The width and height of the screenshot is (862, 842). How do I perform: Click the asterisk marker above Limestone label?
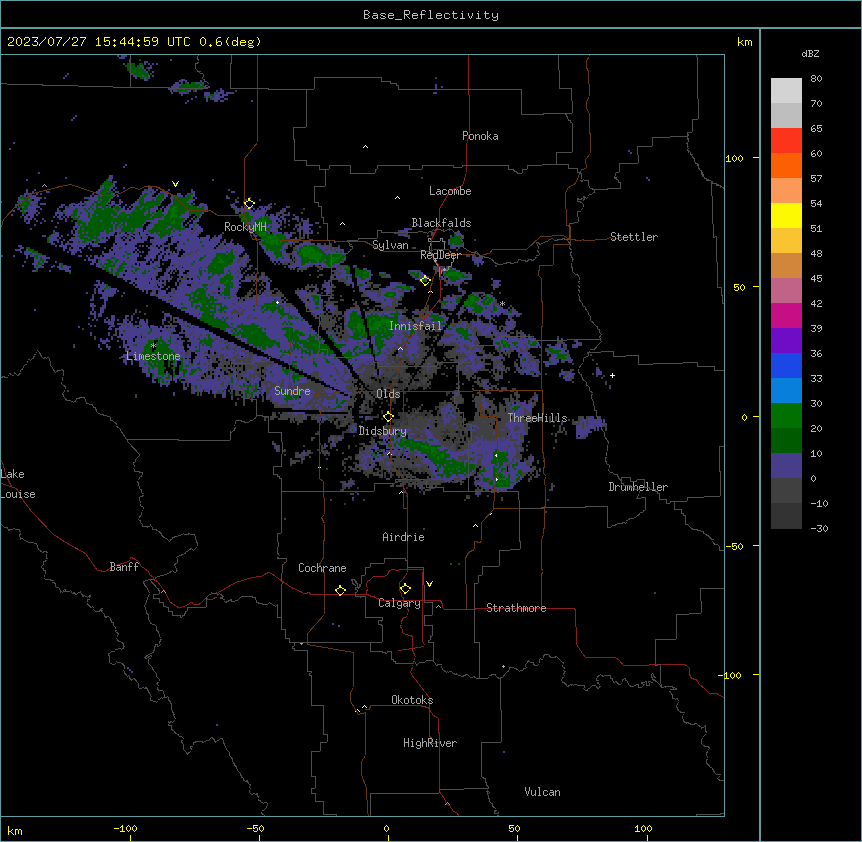pos(154,346)
